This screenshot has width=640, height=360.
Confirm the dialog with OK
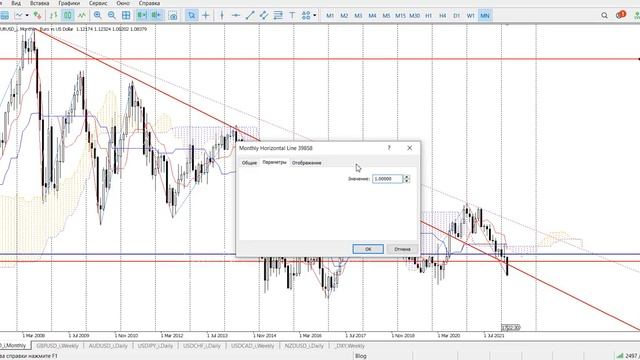(368, 249)
